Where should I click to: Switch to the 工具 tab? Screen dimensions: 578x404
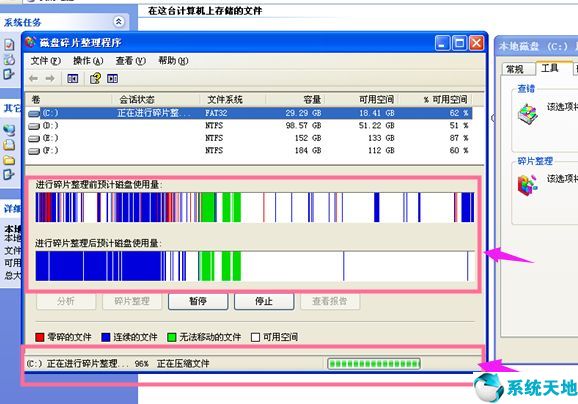550,68
